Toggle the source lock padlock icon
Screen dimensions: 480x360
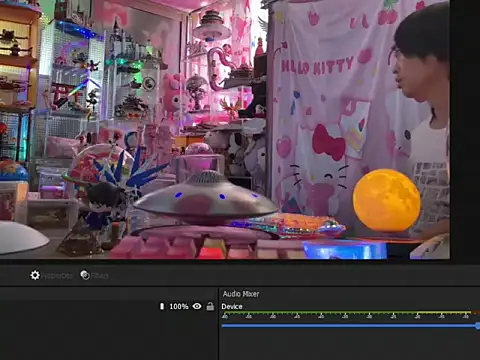[210, 306]
